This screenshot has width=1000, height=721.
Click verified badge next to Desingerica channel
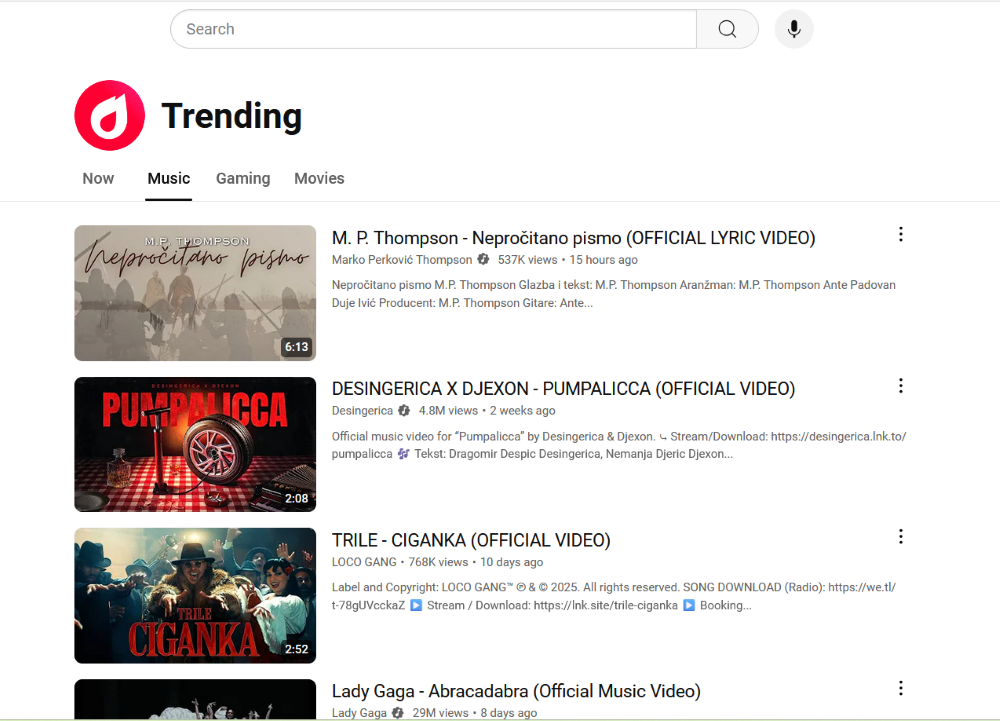point(404,411)
